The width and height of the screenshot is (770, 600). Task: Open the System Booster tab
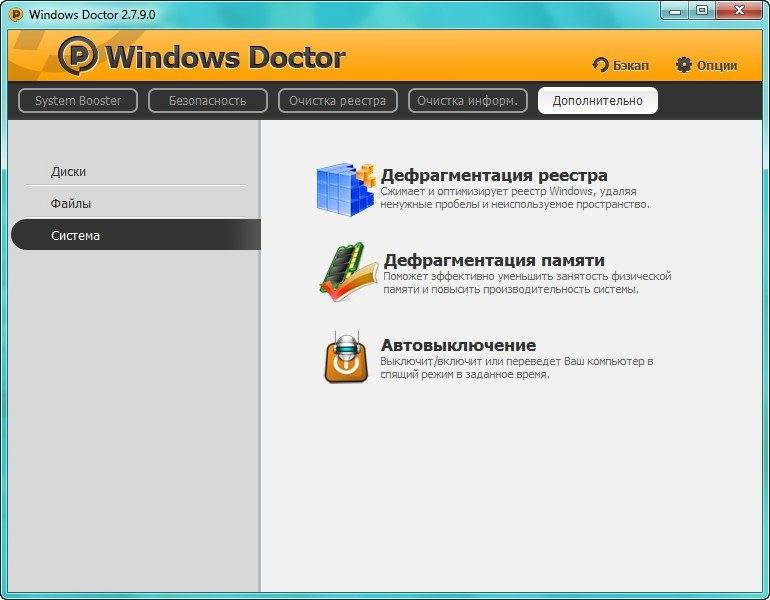click(x=78, y=101)
